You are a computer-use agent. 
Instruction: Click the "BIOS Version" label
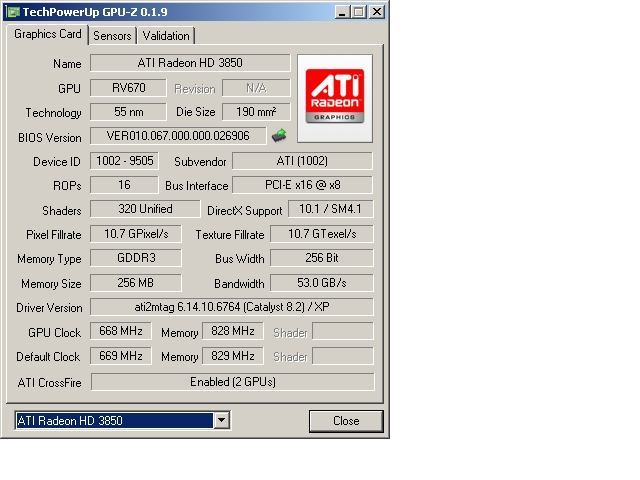point(49,138)
